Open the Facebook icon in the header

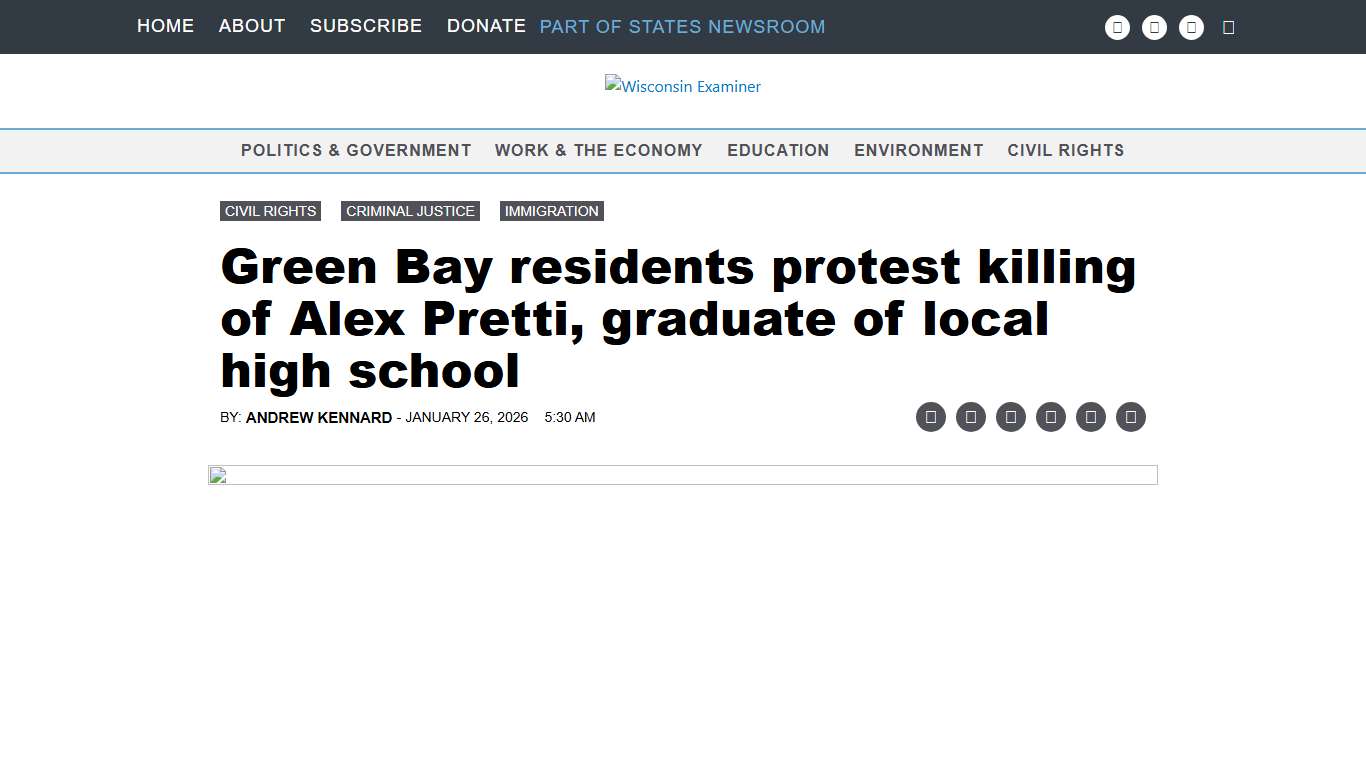click(x=1117, y=27)
